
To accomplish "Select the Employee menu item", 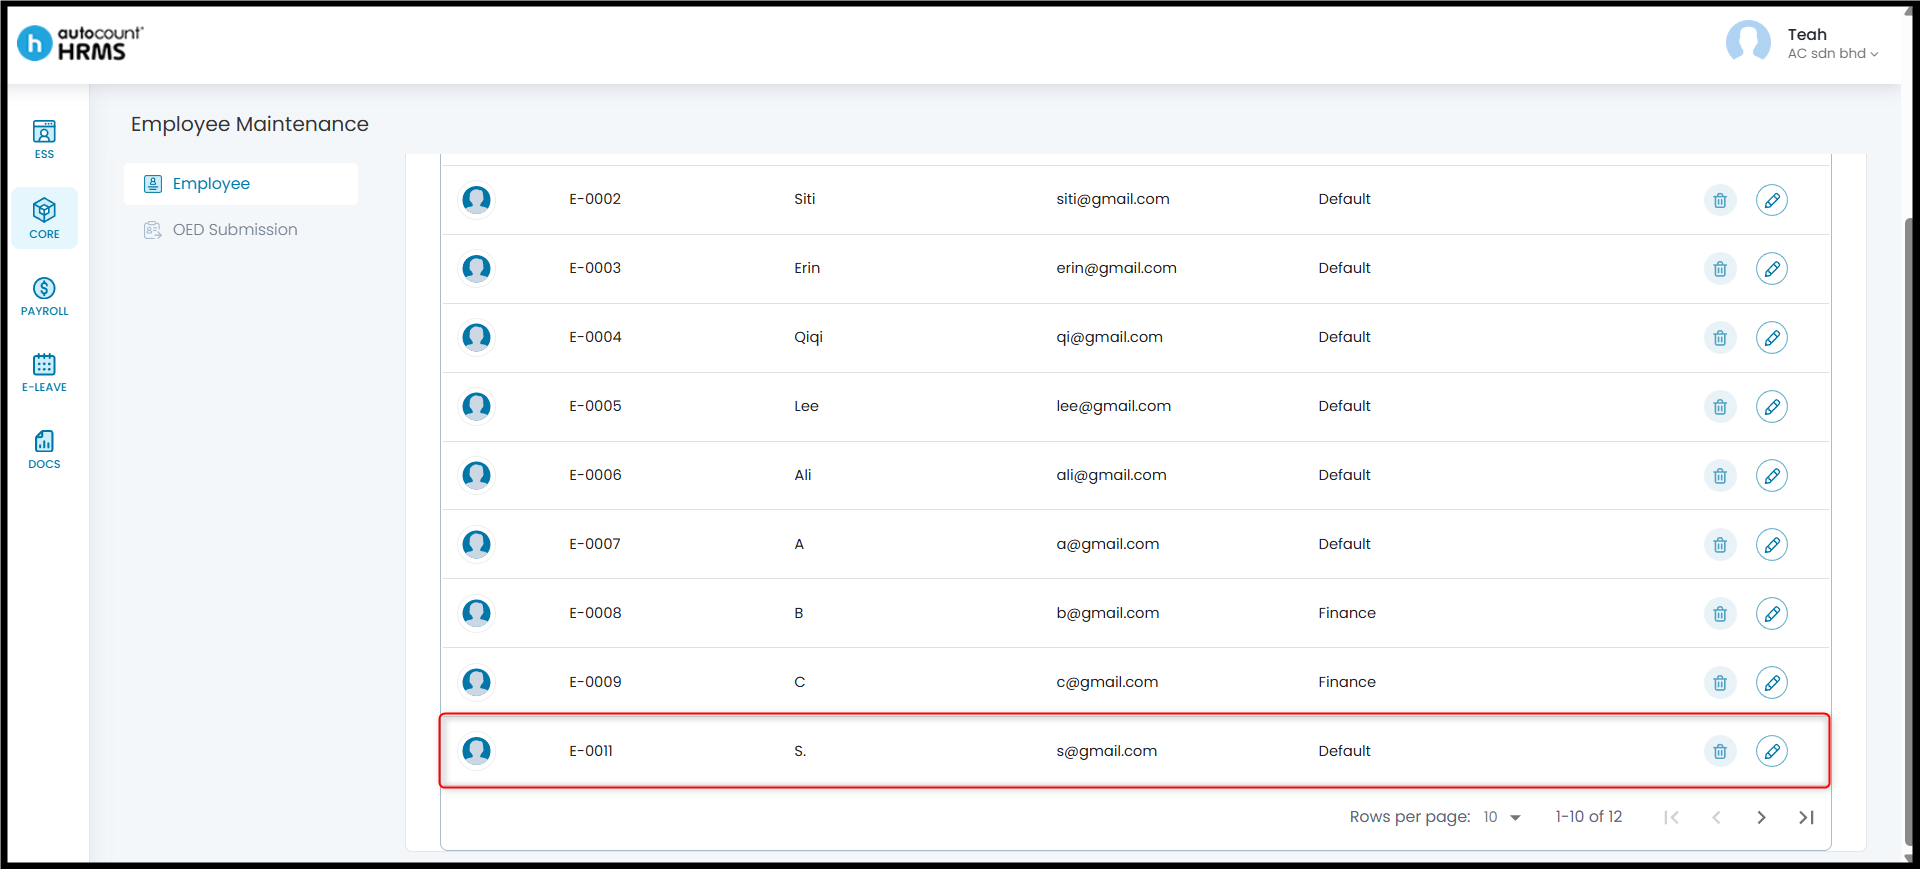I will point(241,184).
